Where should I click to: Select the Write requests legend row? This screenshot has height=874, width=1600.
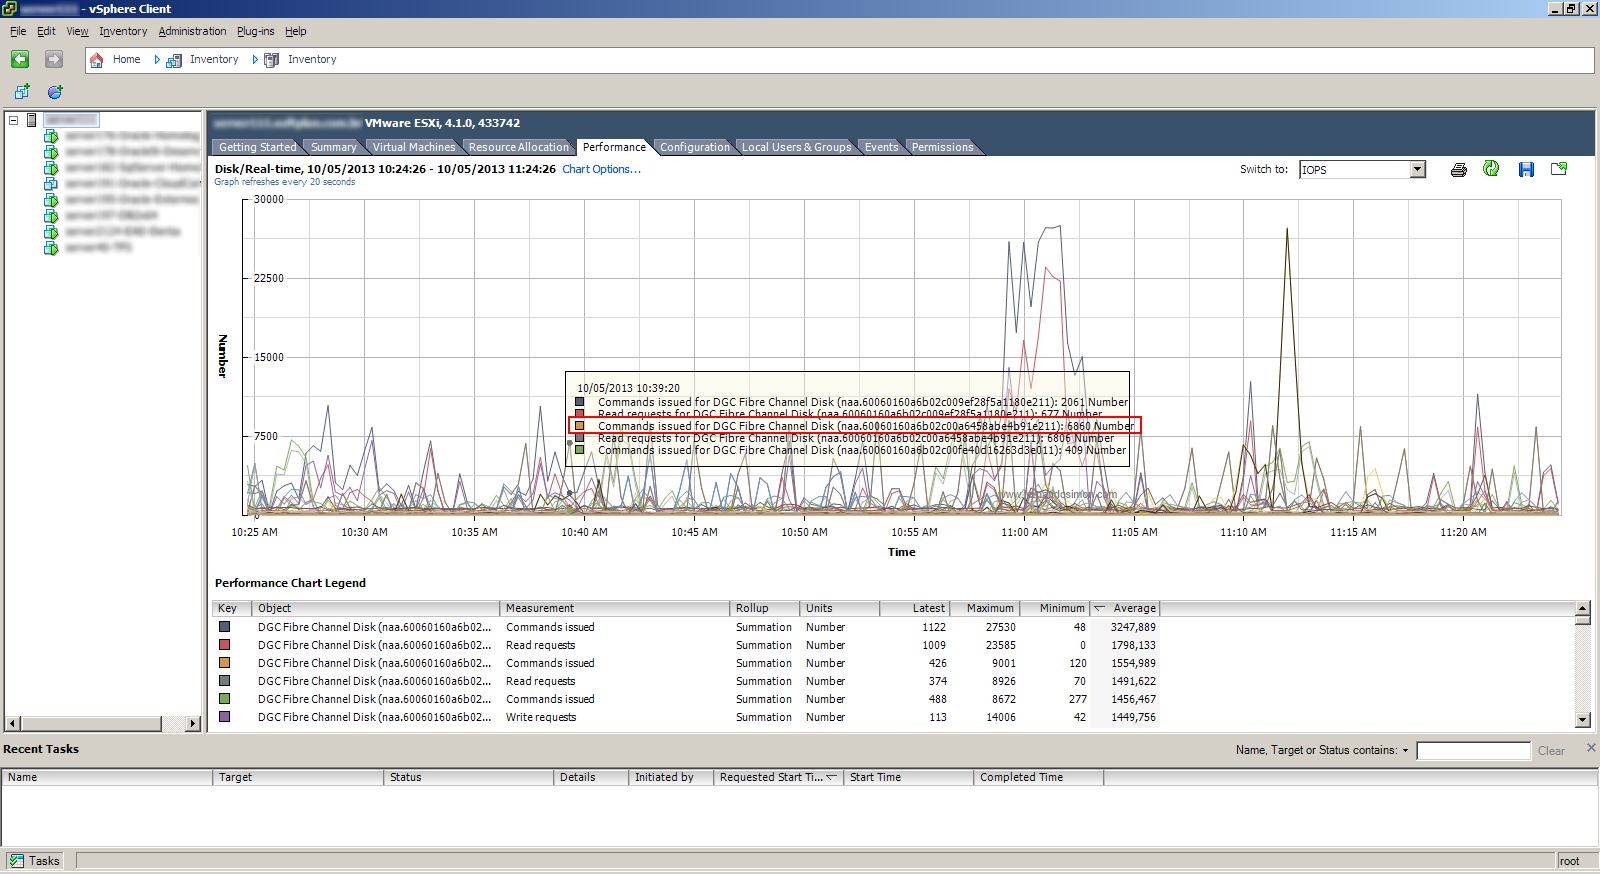click(x=687, y=717)
